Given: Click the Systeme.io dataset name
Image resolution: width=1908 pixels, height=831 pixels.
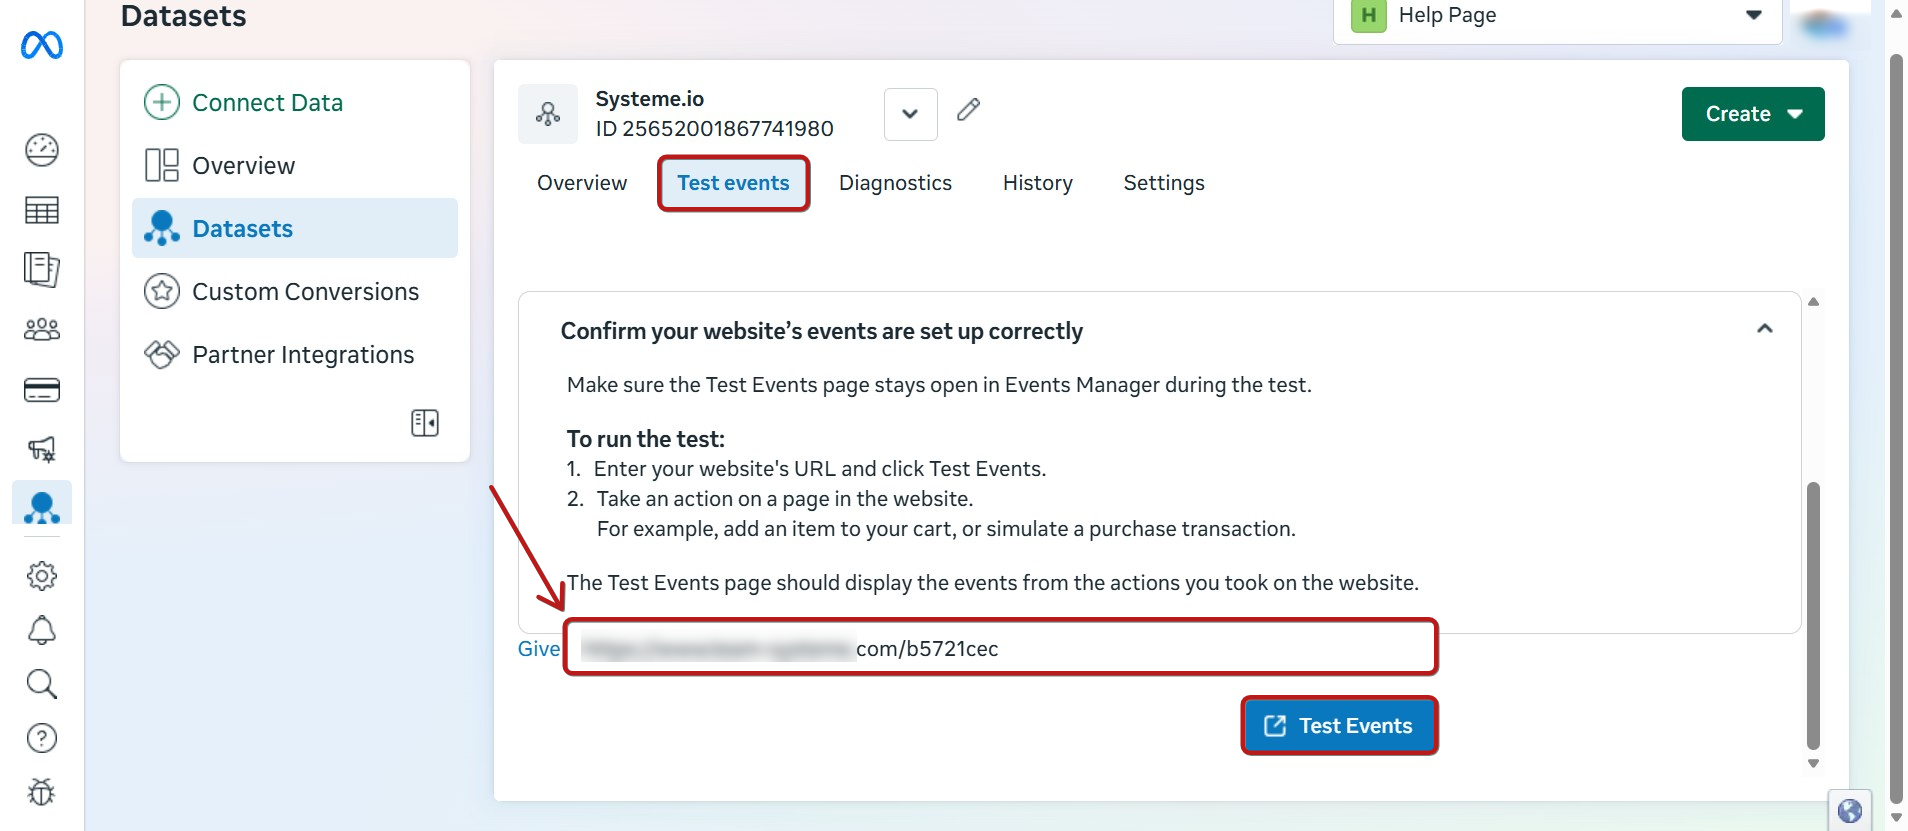Looking at the screenshot, I should click(650, 99).
